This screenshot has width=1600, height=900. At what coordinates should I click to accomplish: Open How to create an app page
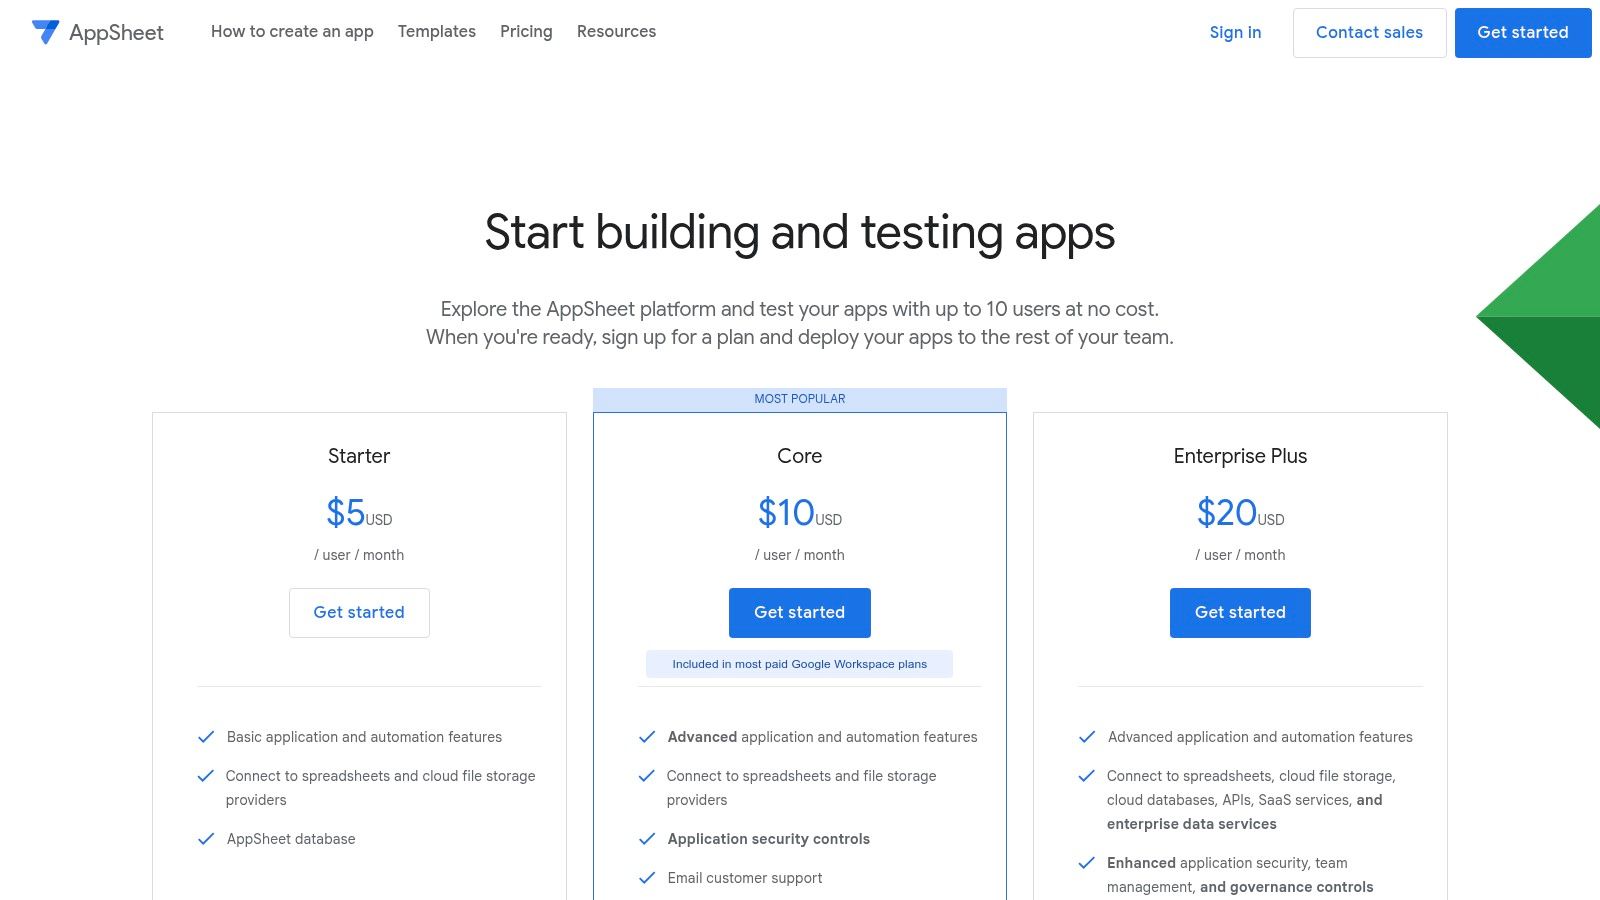click(x=292, y=31)
